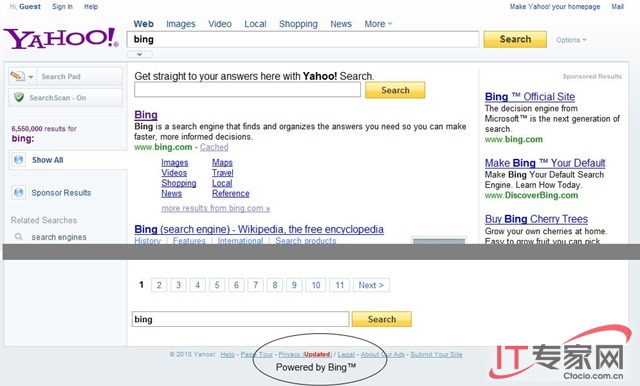640x386 pixels.
Task: Click more results from bing.com link
Action: 216,208
